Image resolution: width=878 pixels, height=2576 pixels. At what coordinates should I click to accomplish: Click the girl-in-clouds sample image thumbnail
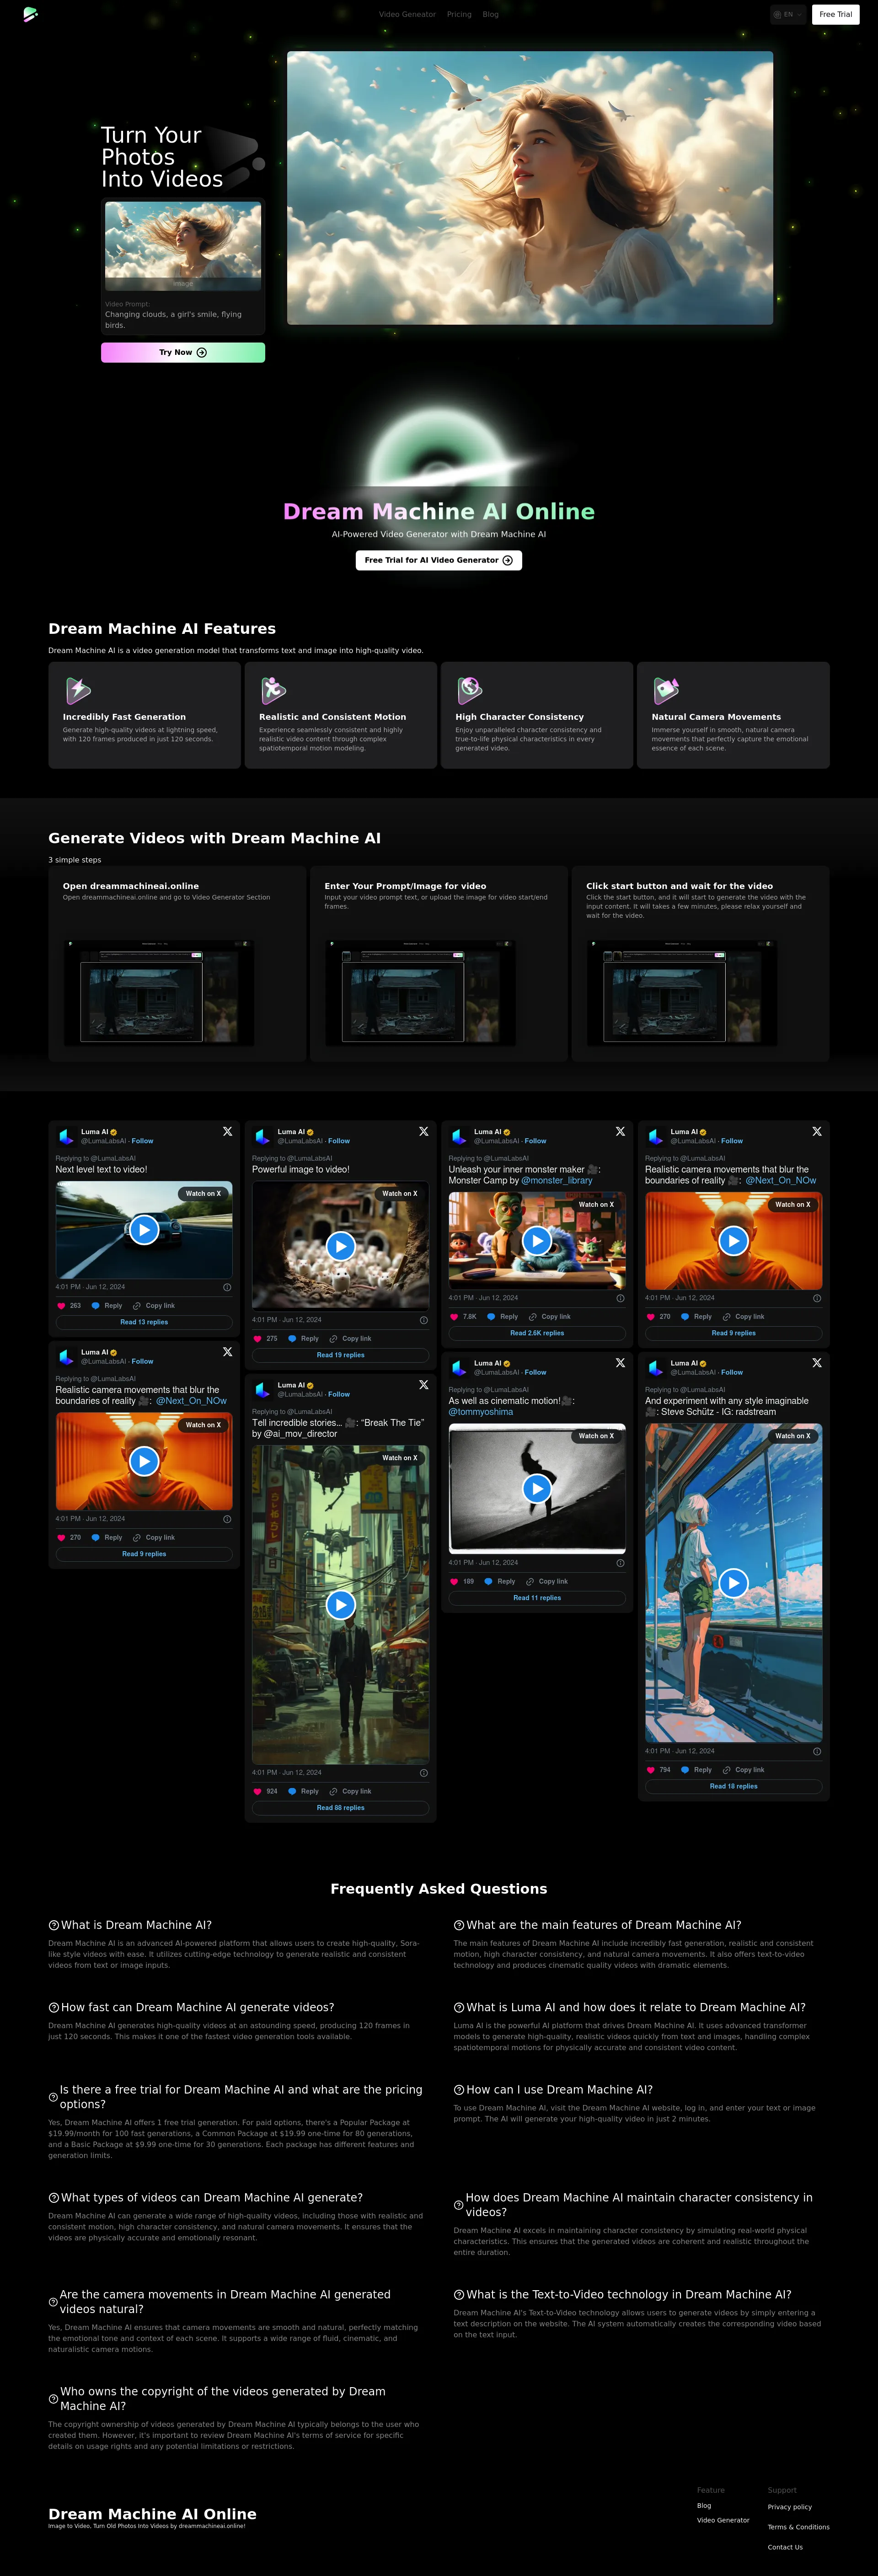(x=183, y=245)
